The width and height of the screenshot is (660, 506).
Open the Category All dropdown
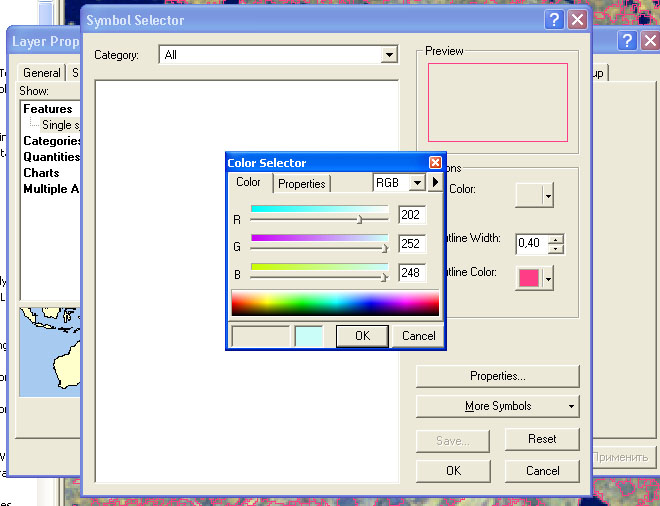click(x=389, y=55)
